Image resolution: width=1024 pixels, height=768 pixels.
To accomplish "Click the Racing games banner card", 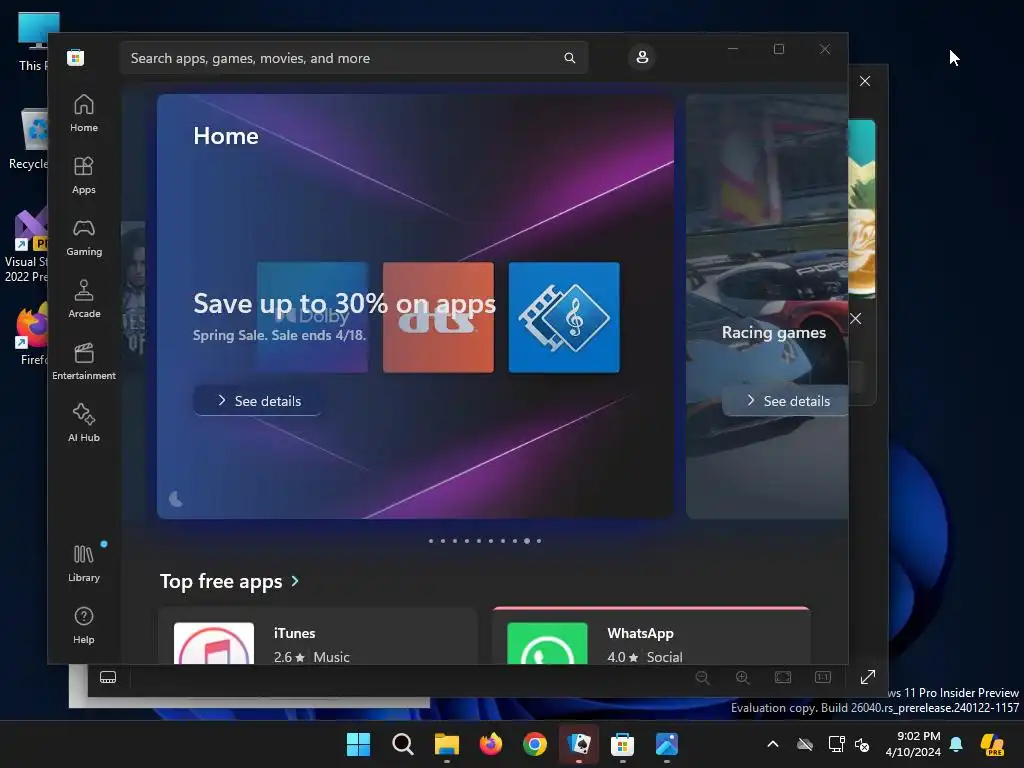I will [x=767, y=306].
